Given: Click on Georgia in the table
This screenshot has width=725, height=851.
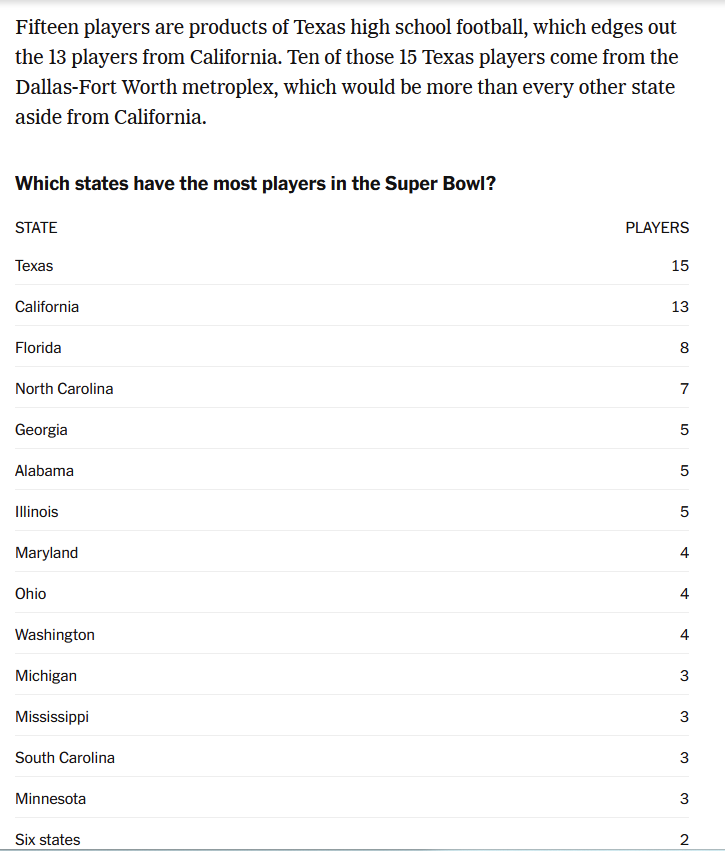Looking at the screenshot, I should (x=41, y=430).
